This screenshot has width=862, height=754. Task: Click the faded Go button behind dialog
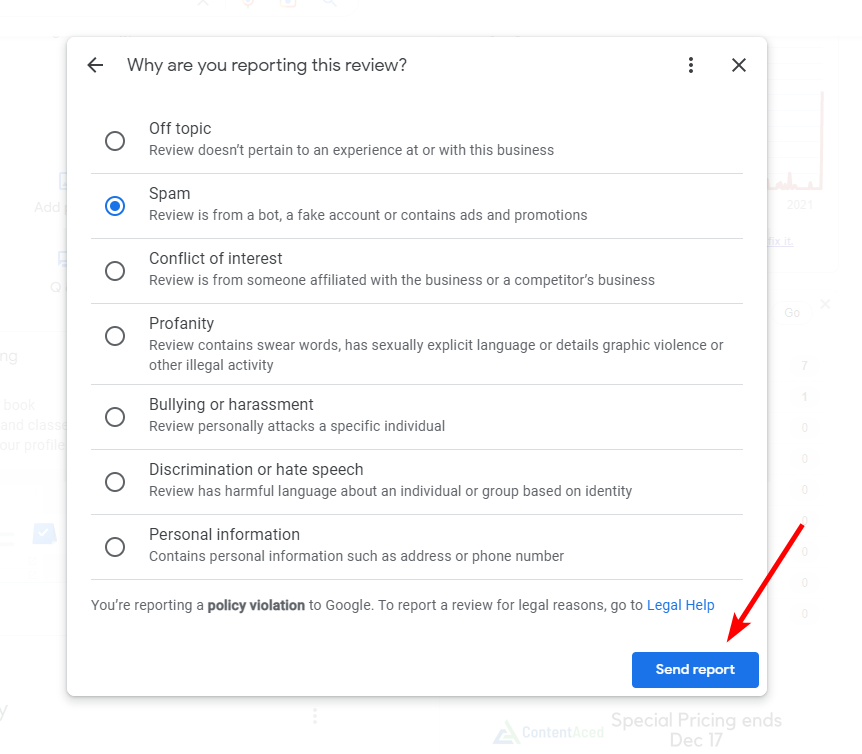click(x=792, y=313)
